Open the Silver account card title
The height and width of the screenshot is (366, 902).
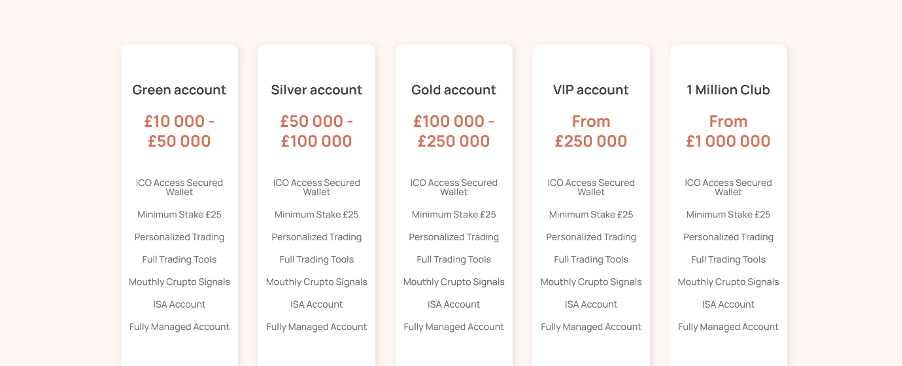pos(316,90)
